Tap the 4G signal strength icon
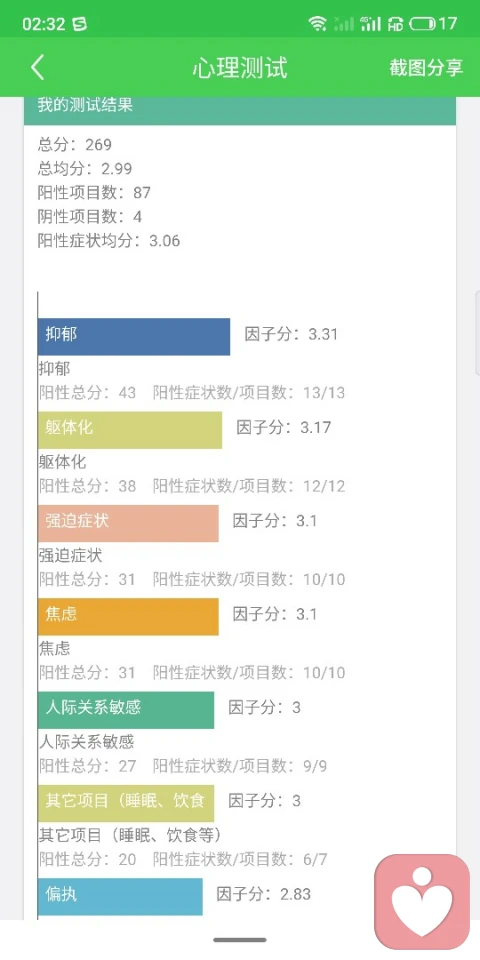This screenshot has width=480, height=960. coord(370,24)
